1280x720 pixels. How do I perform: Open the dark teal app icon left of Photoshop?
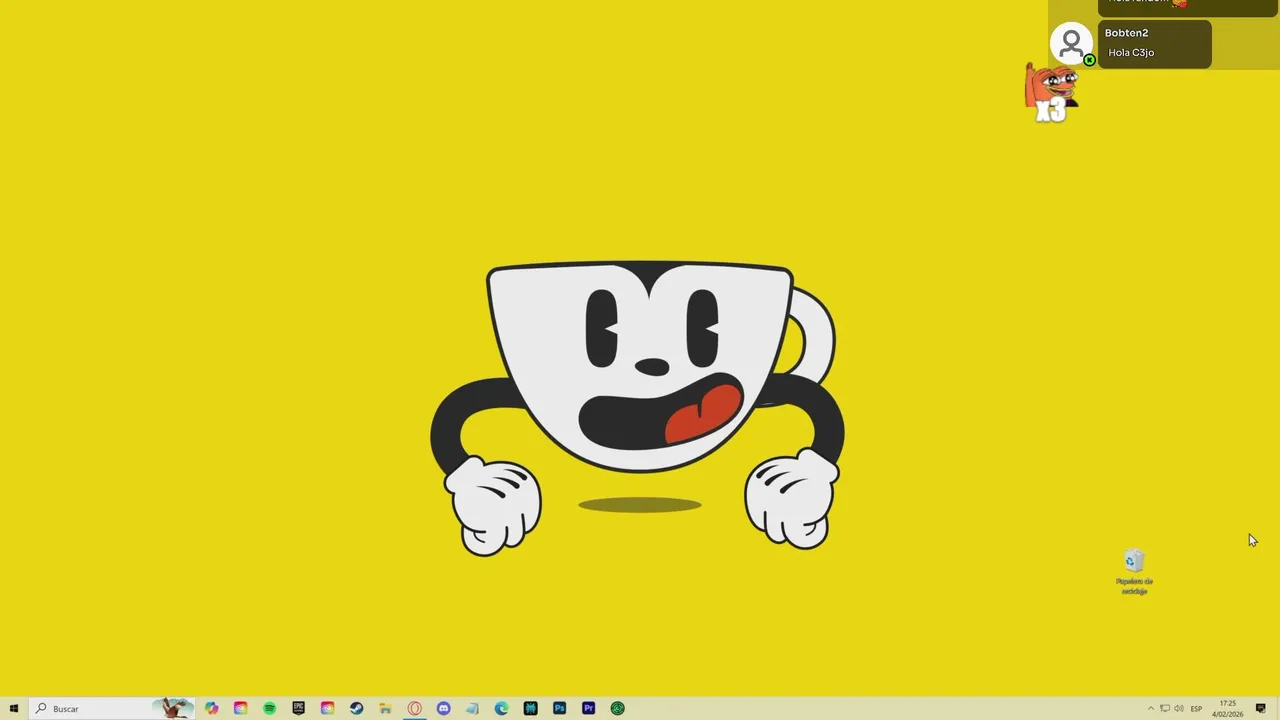[530, 708]
